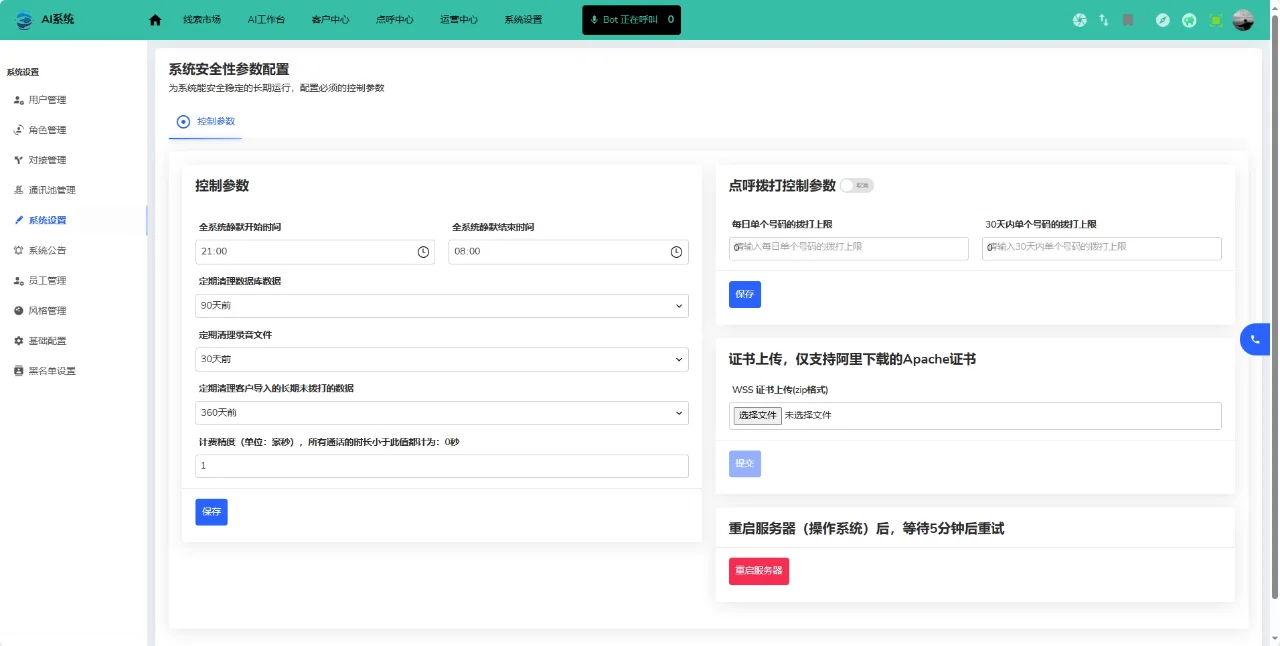1280x646 pixels.
Task: Open clock picker for 全系统静默结束时间
Action: point(676,252)
